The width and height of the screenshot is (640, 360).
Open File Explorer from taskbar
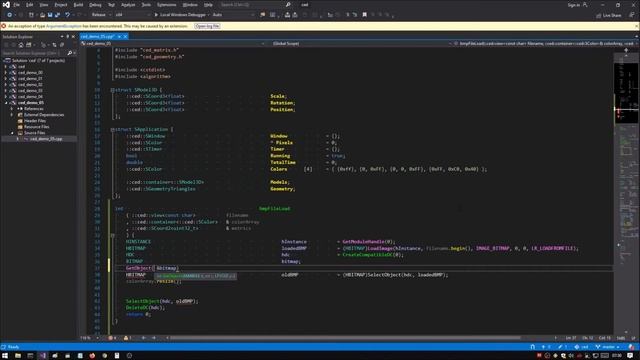(18, 356)
